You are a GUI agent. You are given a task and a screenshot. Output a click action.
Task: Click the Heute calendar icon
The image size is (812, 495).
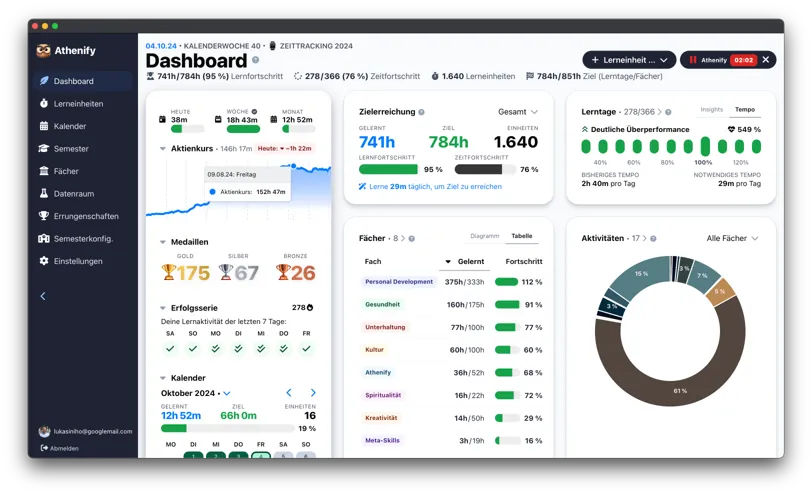(x=162, y=119)
